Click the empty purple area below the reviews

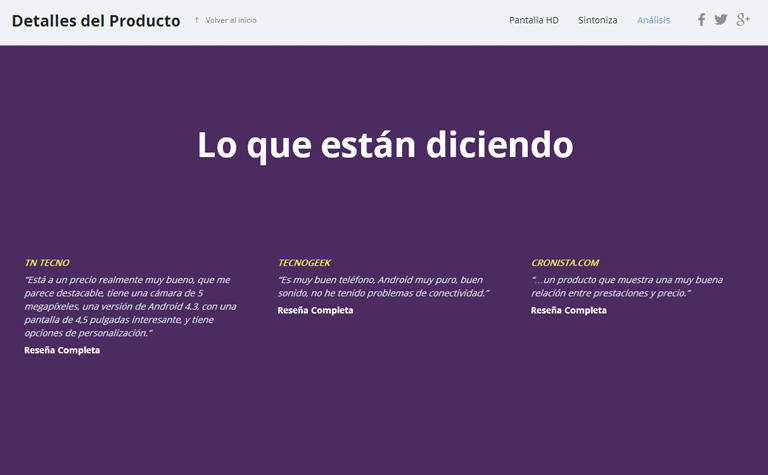(x=384, y=420)
